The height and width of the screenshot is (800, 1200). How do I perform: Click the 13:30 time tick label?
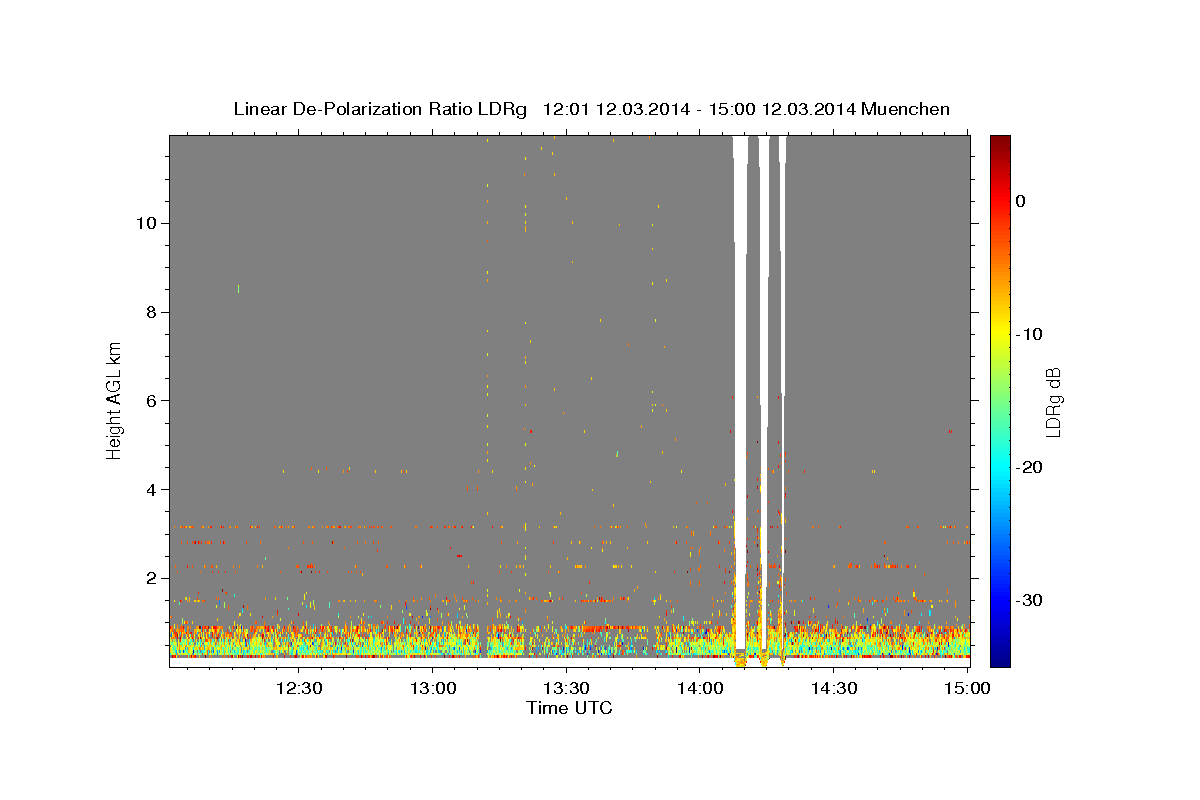(x=566, y=688)
